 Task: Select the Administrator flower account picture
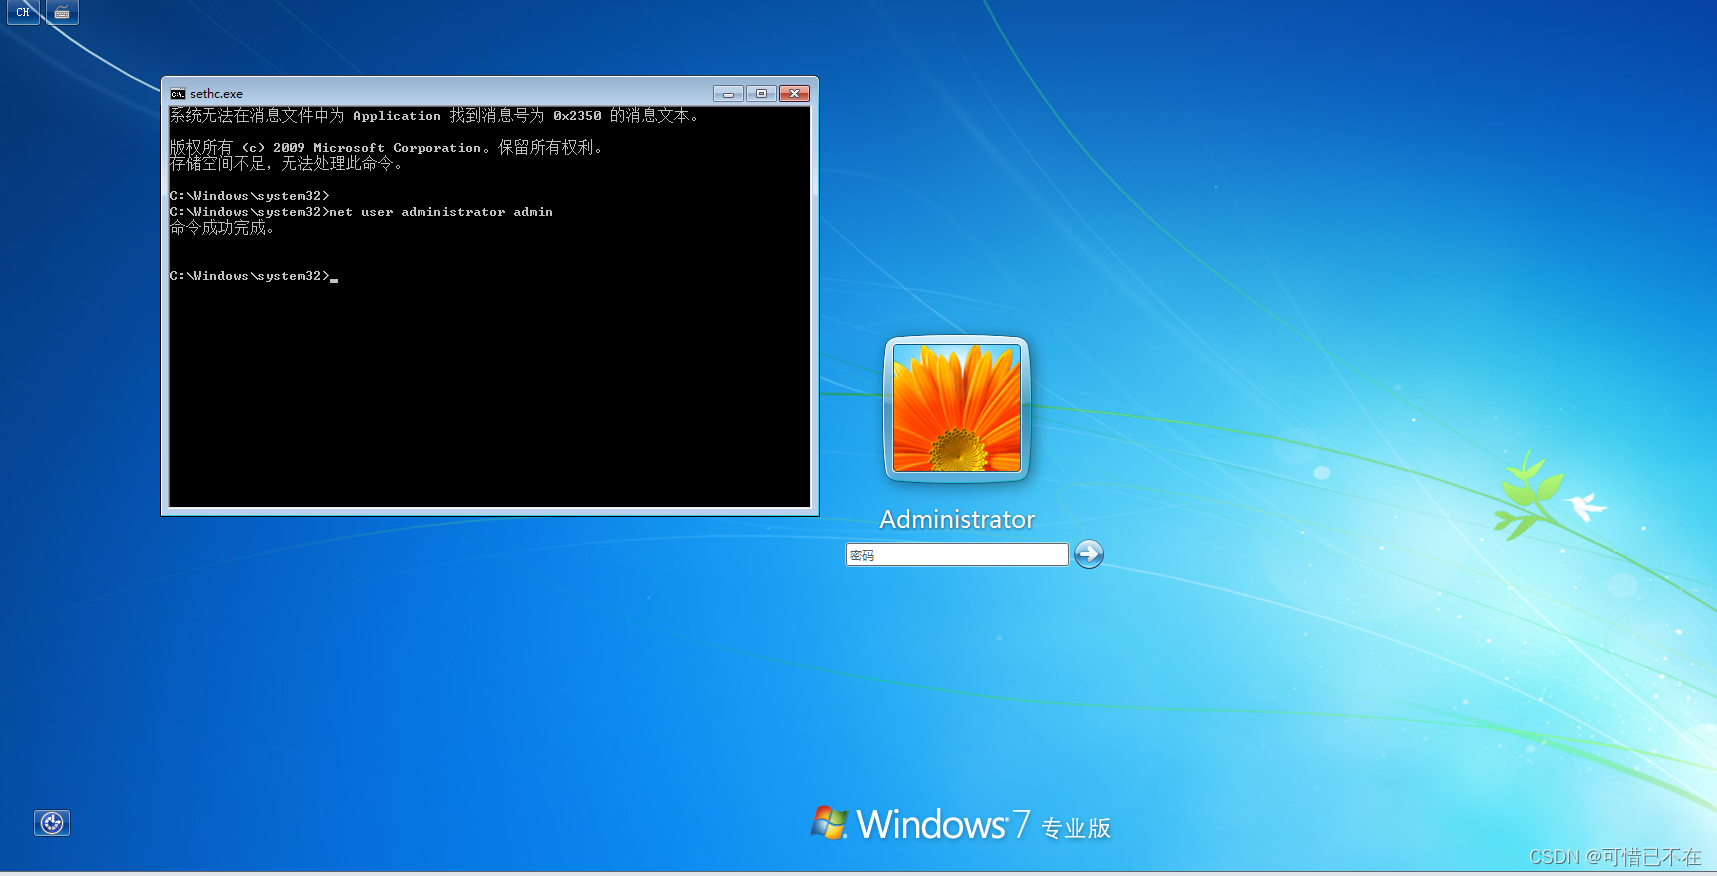[957, 408]
